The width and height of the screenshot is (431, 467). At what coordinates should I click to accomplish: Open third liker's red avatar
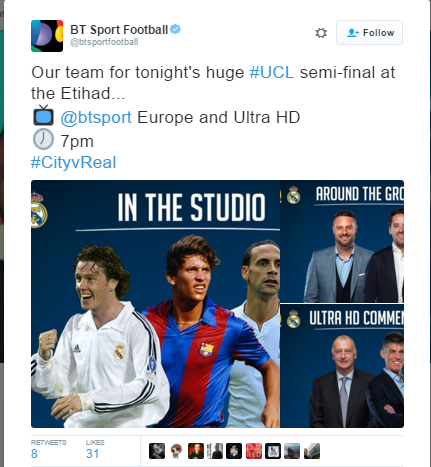[196, 451]
